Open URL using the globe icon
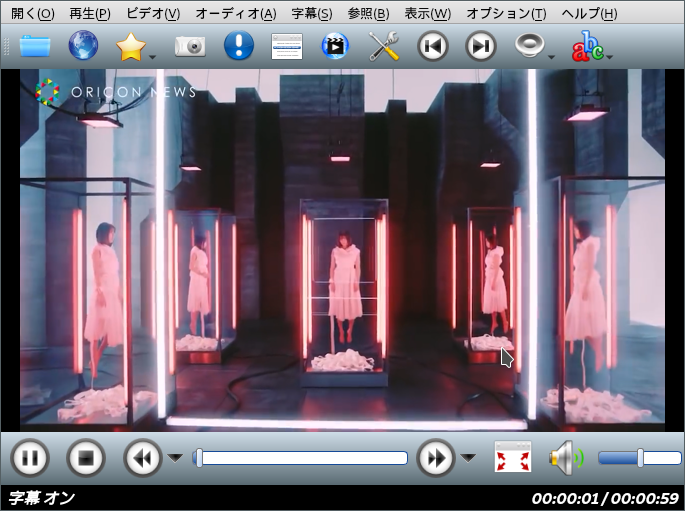 click(83, 45)
